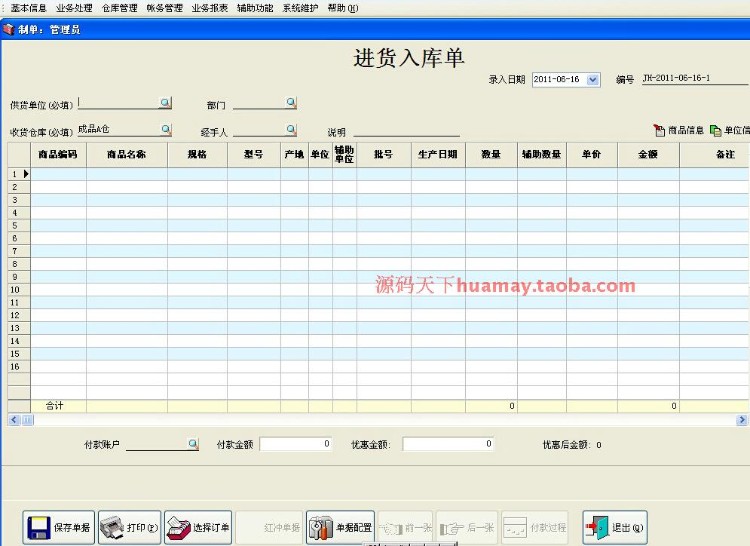
Task: Open supplier lookup magnifier icon
Action: coord(165,102)
